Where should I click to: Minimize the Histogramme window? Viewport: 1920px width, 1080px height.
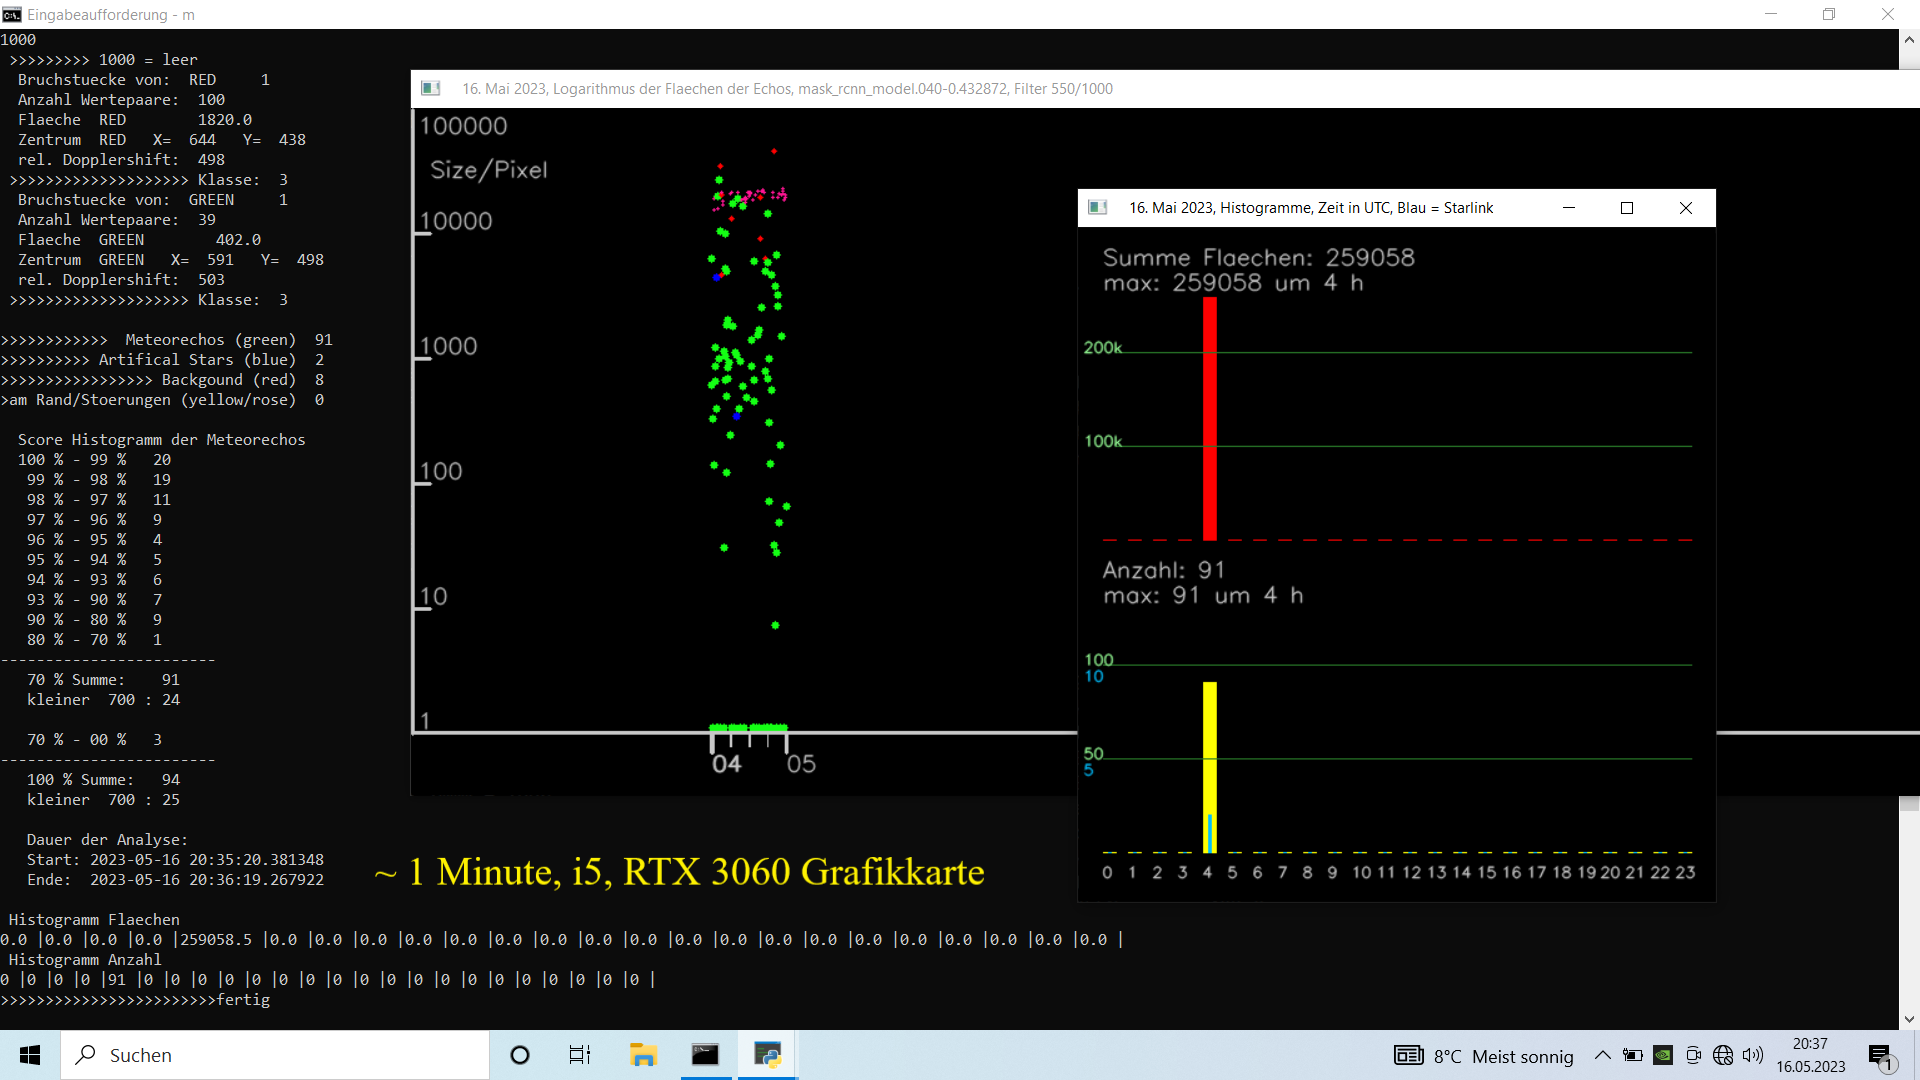1569,207
